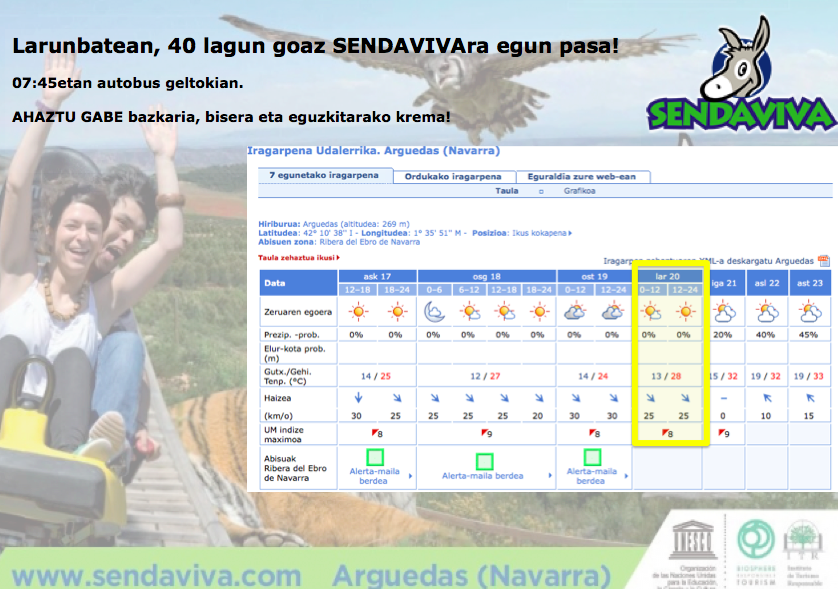This screenshot has height=589, width=838.
Task: Click the ask 17 column header
Action: [377, 276]
